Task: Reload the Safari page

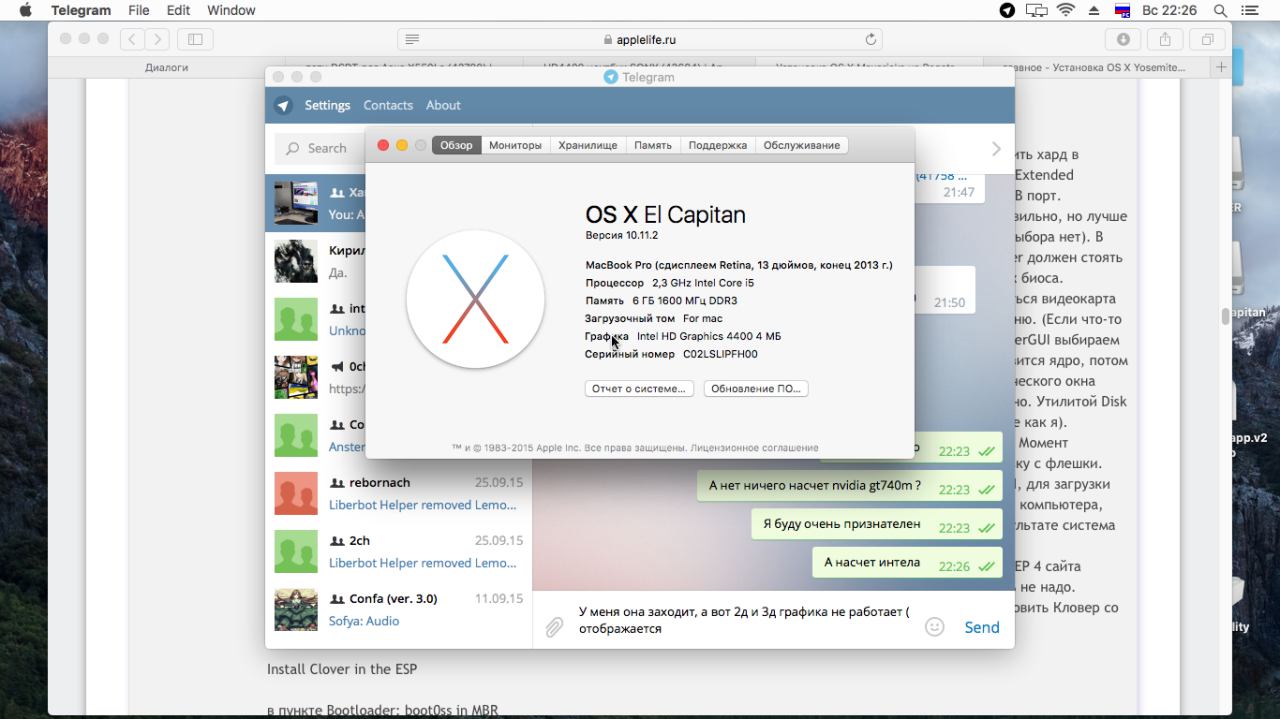Action: pos(871,39)
